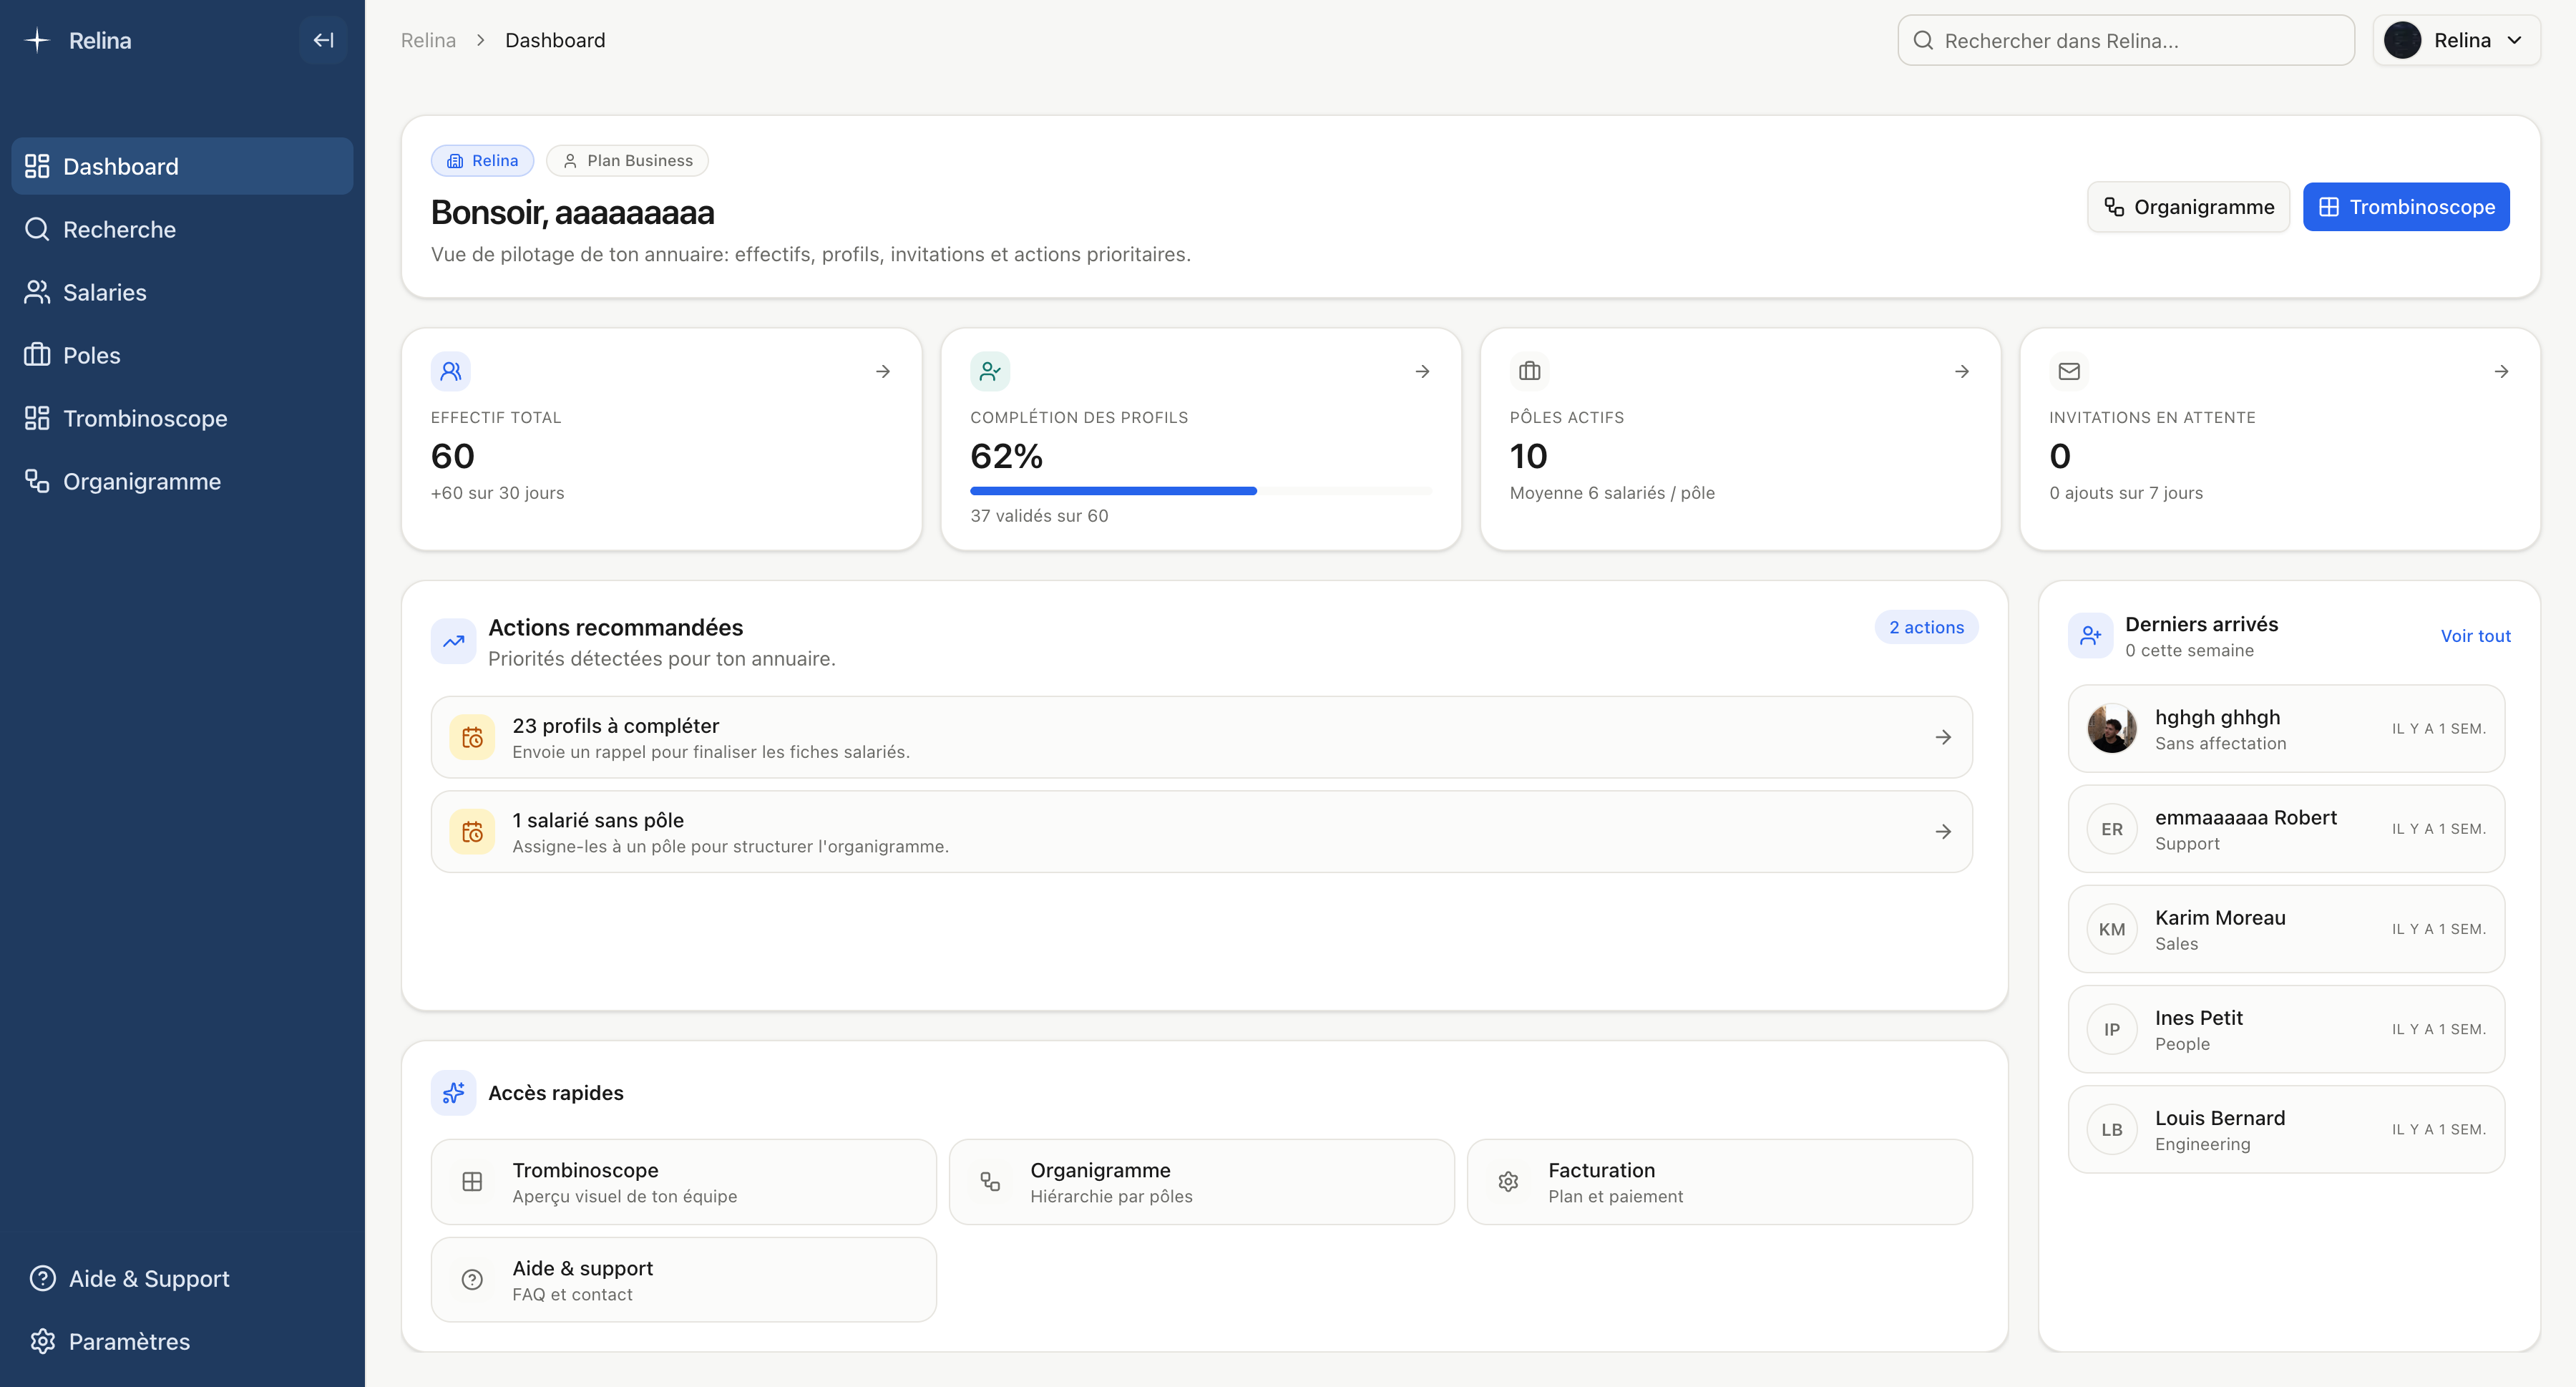Open Invitations en attente card arrow
Screen dimensions: 2576x1387
tap(2501, 371)
